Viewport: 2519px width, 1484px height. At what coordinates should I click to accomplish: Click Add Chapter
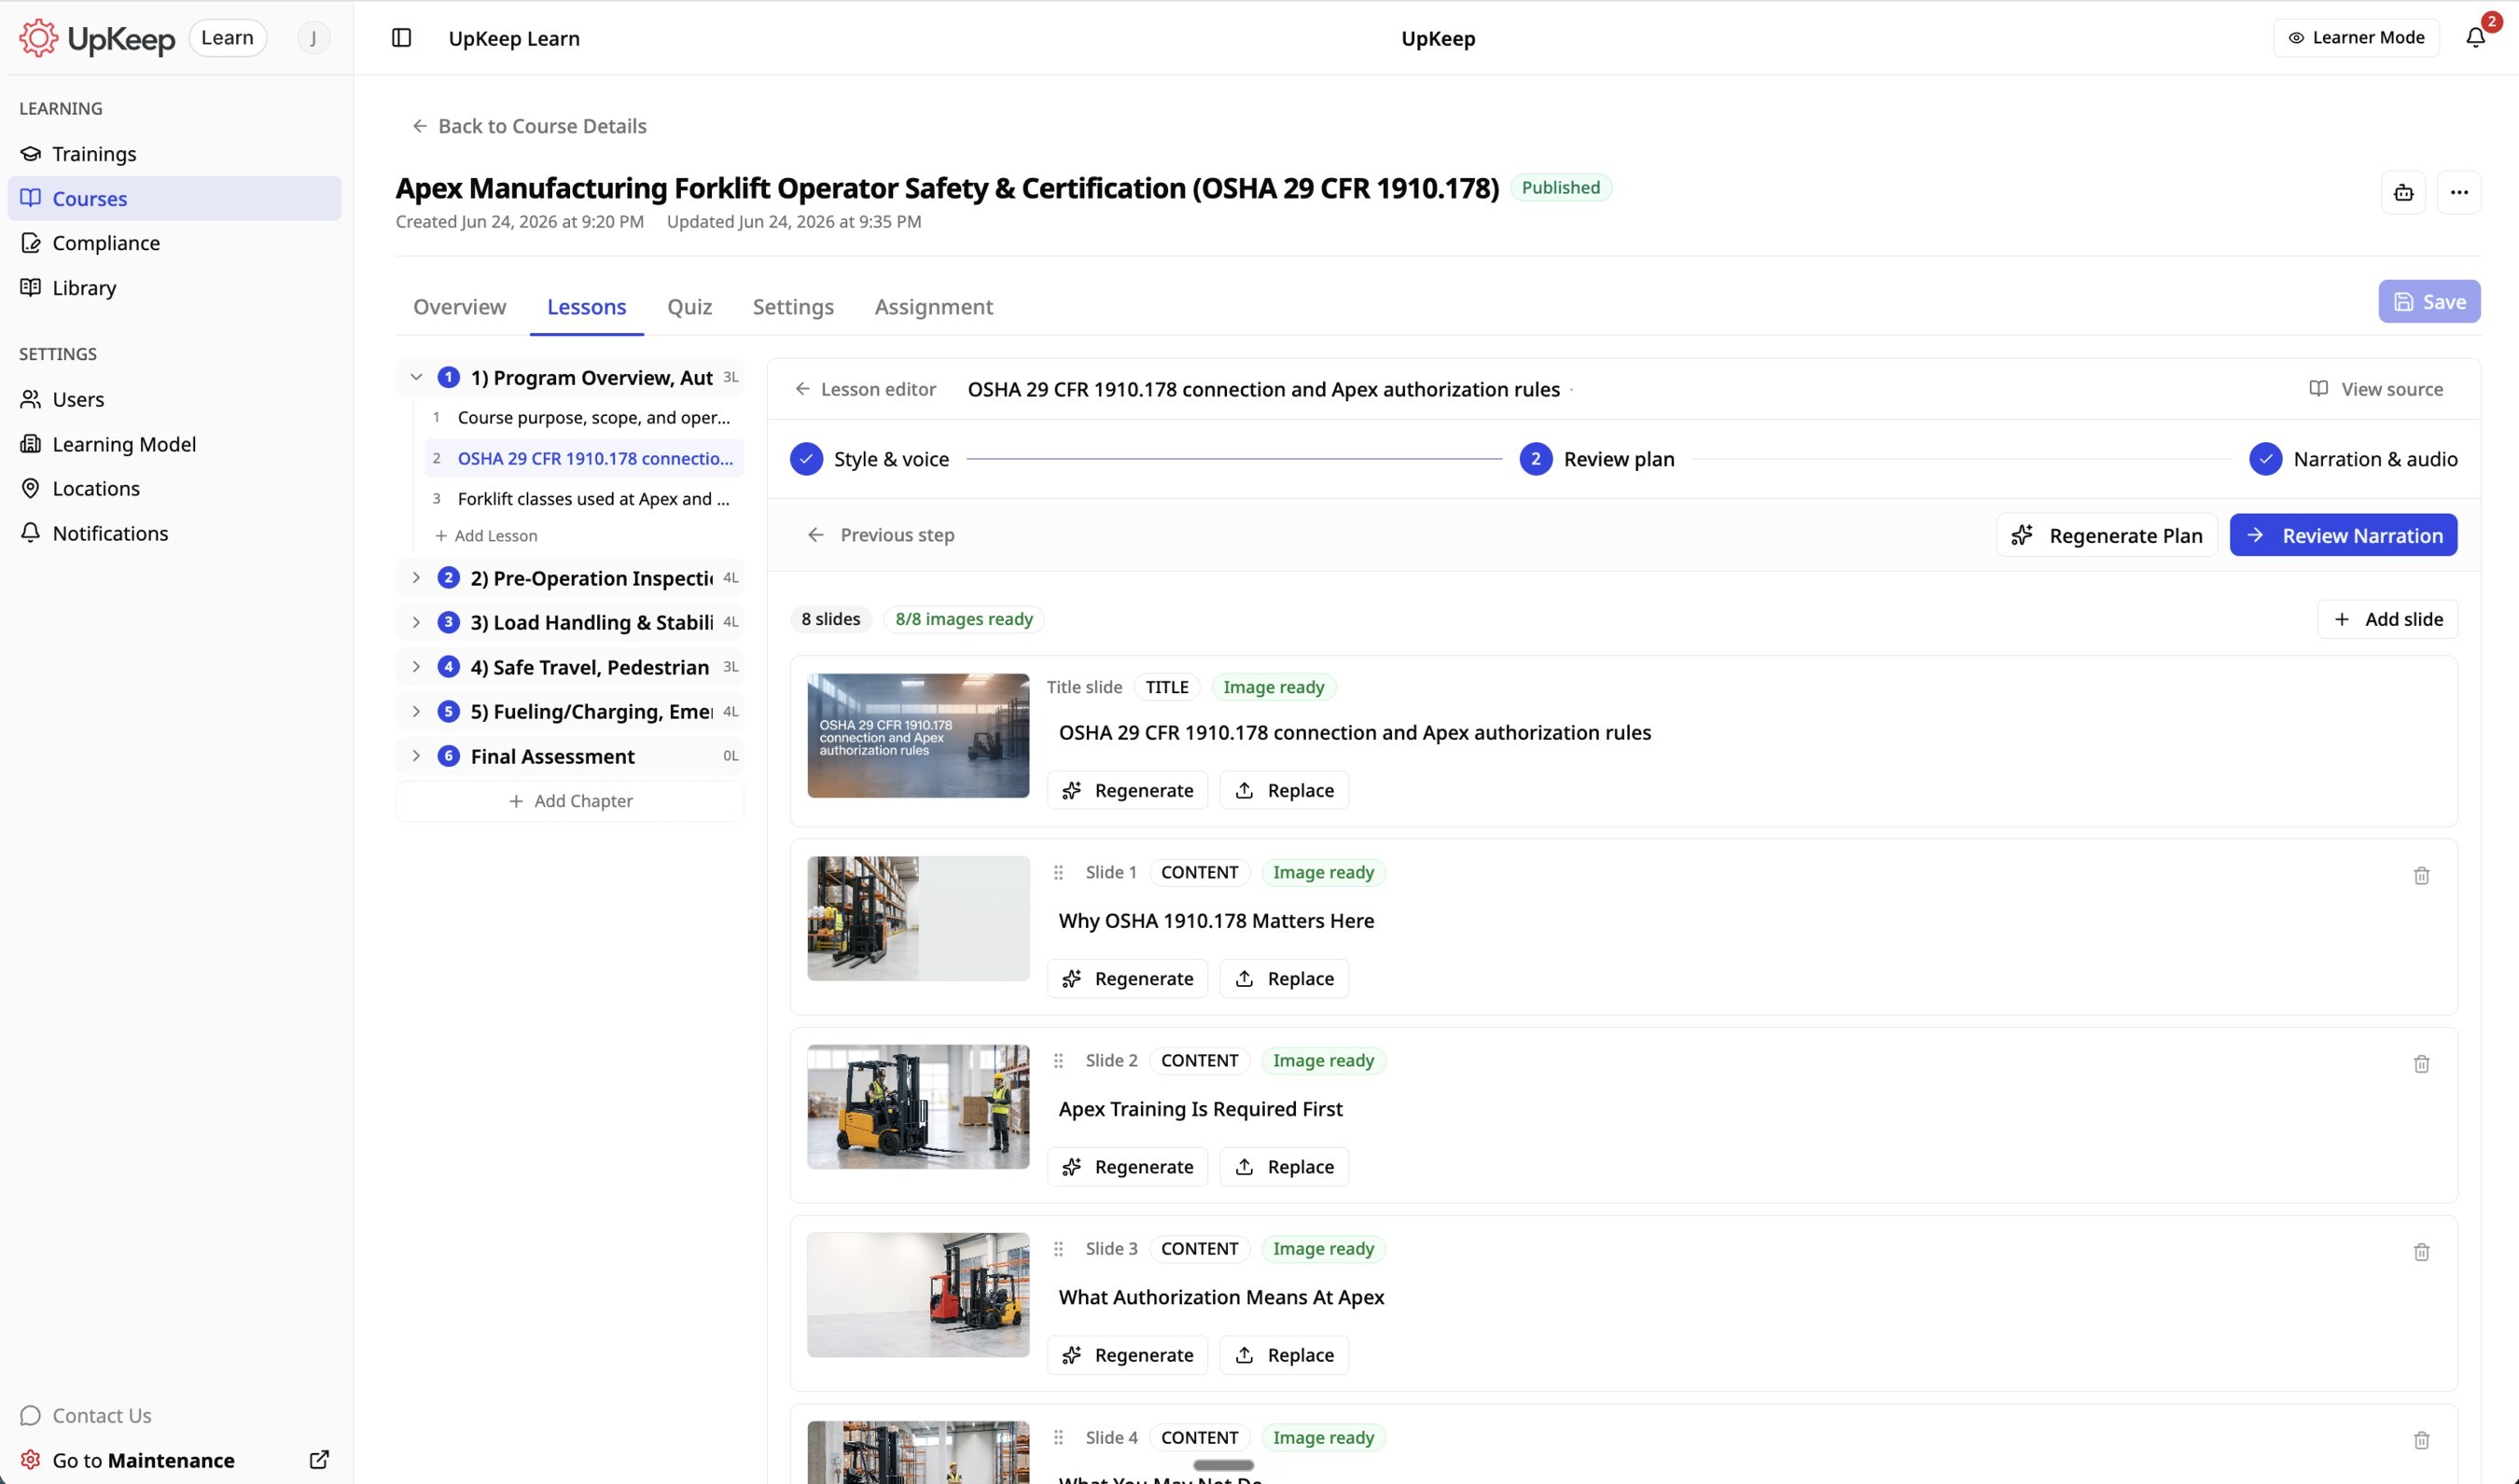(x=570, y=801)
